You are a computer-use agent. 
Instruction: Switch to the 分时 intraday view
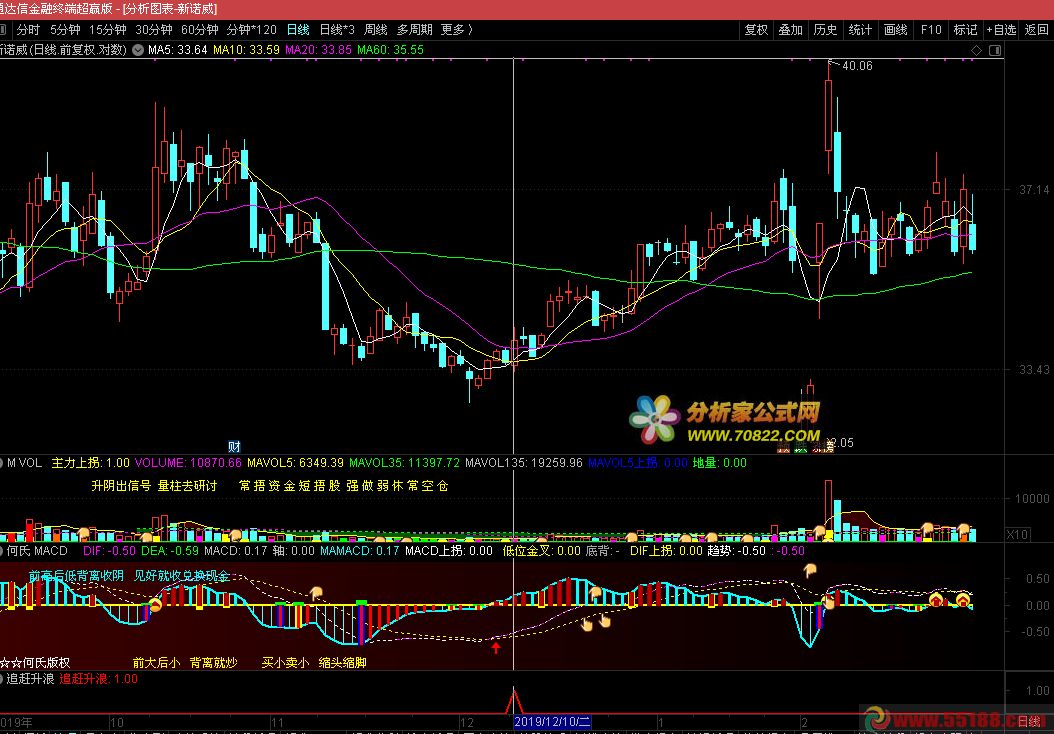click(x=28, y=30)
